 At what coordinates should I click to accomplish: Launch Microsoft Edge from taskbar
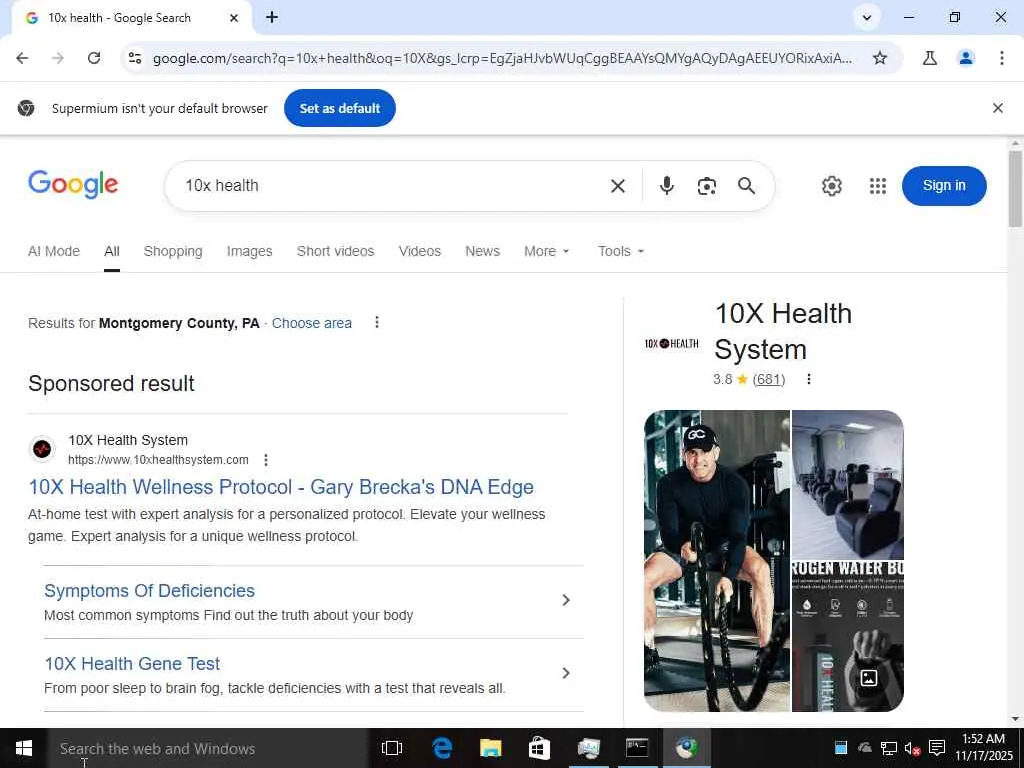pyautogui.click(x=442, y=748)
